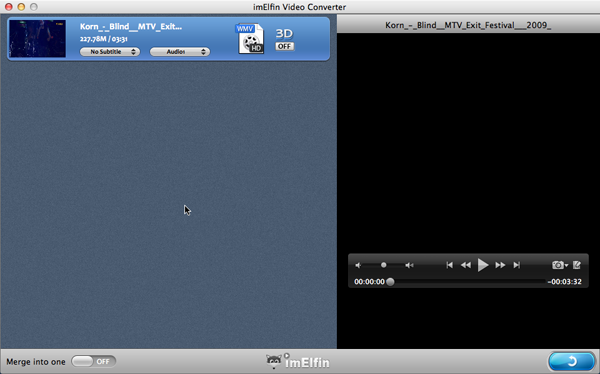The image size is (600, 374).
Task: Click the Korn_-_Blind__MTV_Exit... file name
Action: pos(131,26)
